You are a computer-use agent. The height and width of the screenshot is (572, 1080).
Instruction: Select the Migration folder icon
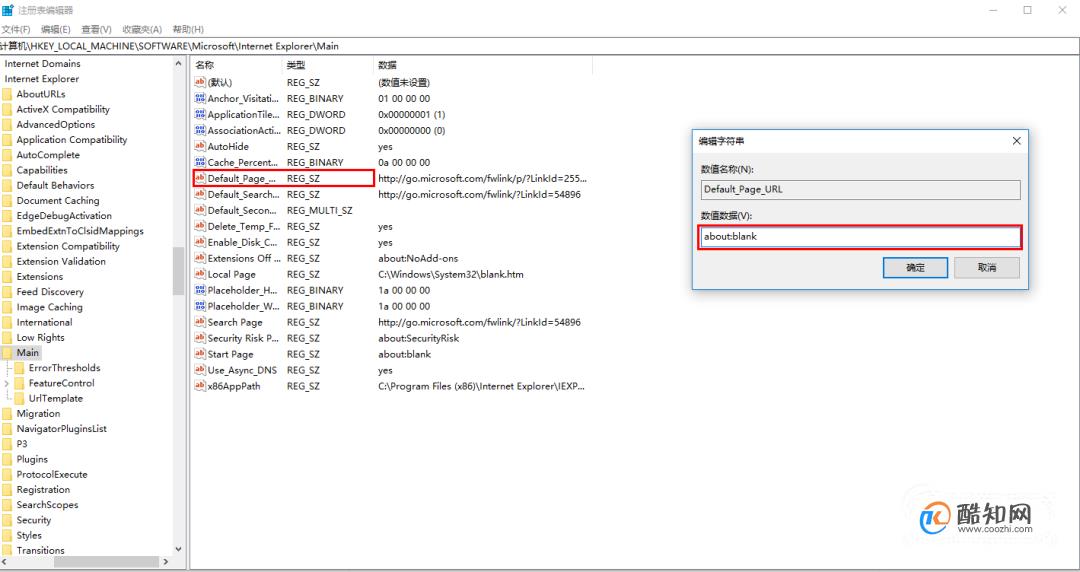point(8,413)
